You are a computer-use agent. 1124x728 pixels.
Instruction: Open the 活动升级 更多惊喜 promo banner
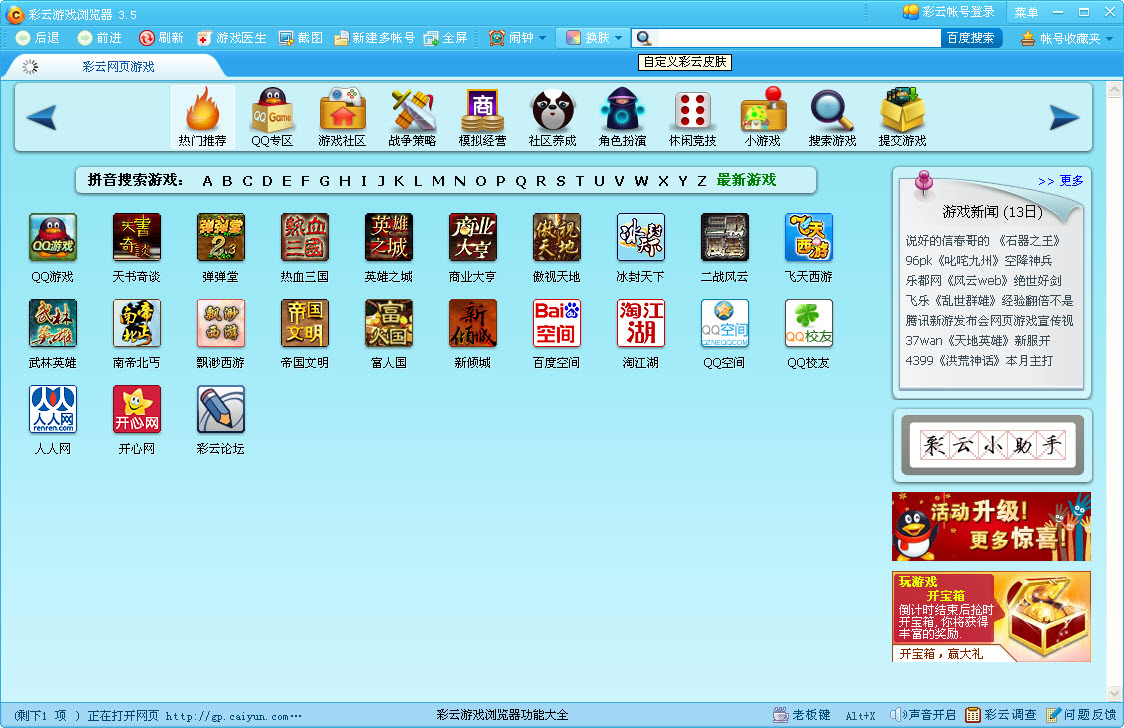pos(991,527)
